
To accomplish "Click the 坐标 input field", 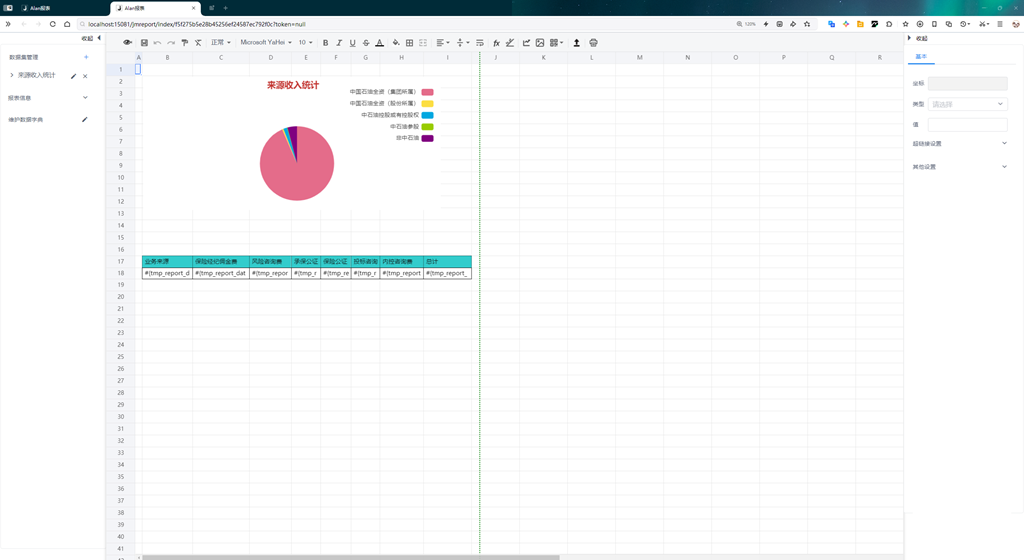I will tap(968, 84).
